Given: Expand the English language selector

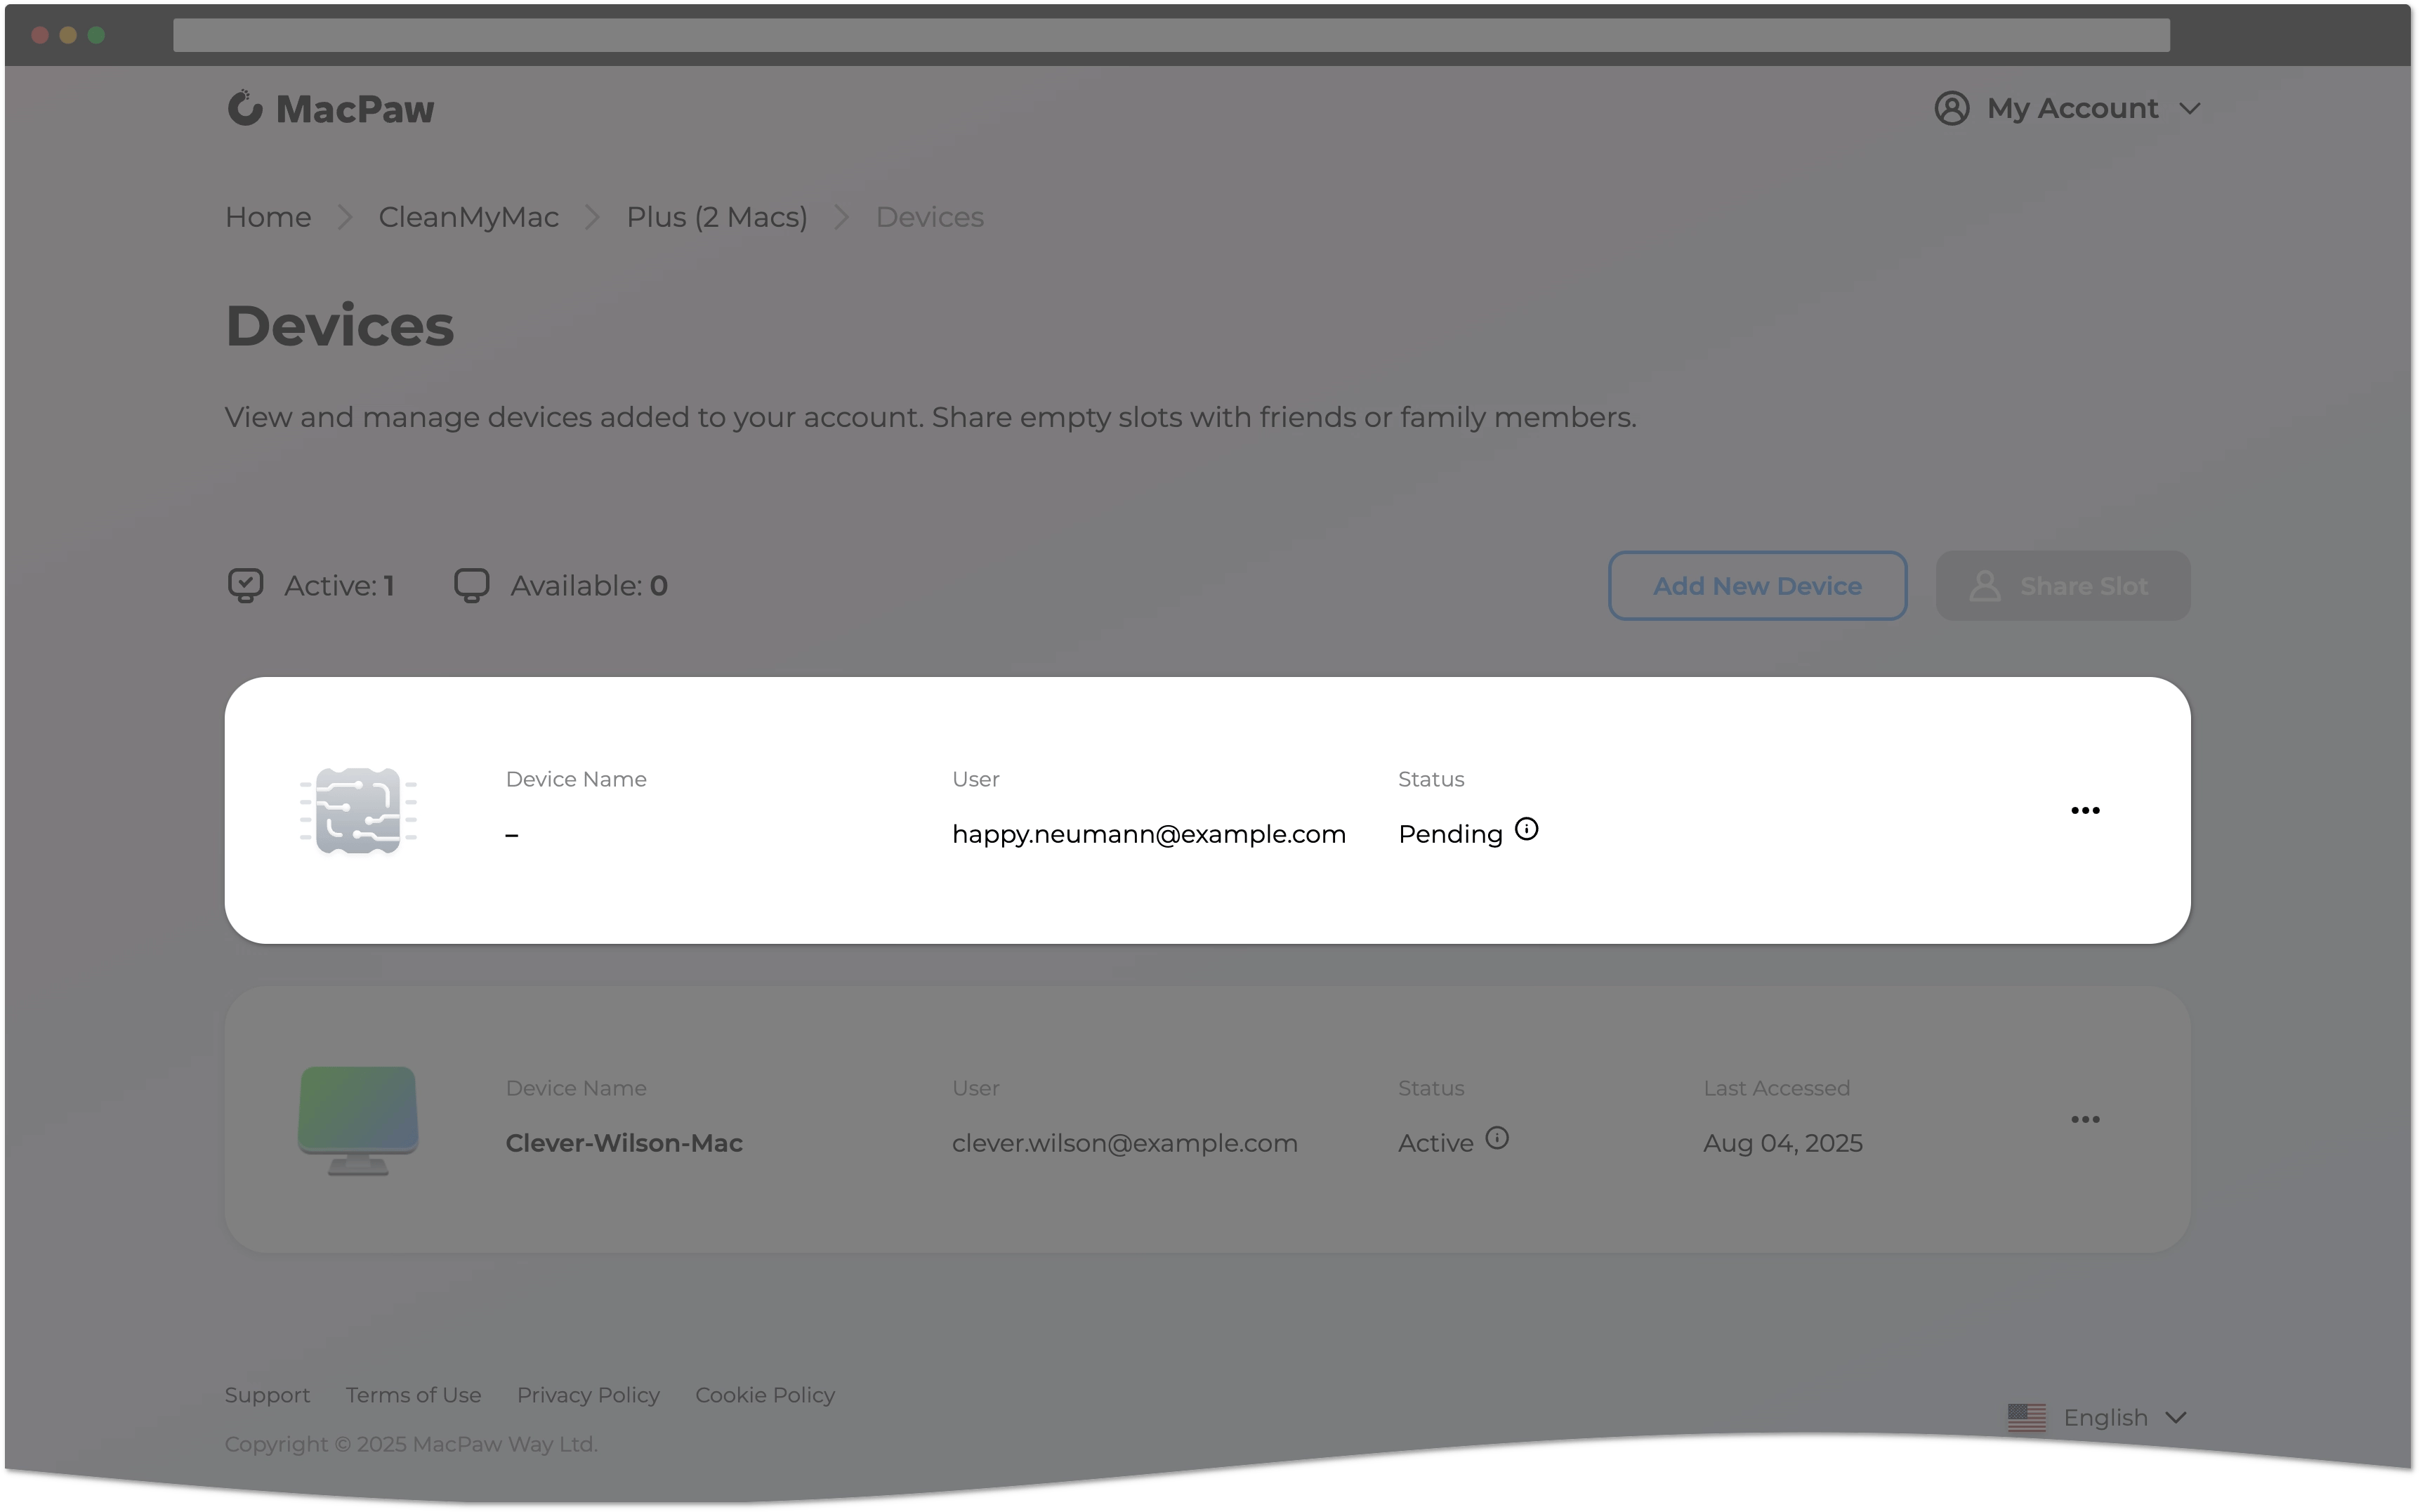Looking at the screenshot, I should tap(2098, 1418).
